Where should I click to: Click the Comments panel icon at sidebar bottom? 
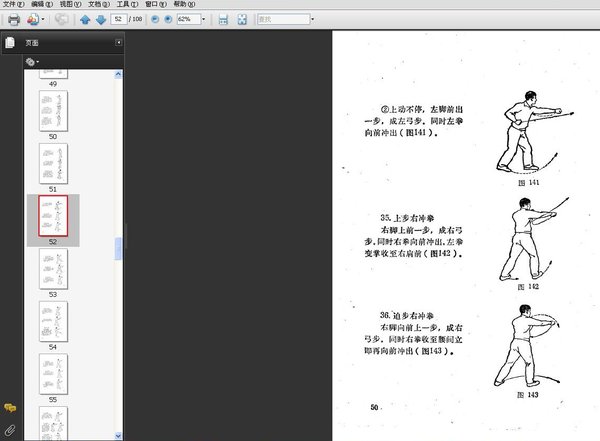coord(10,408)
